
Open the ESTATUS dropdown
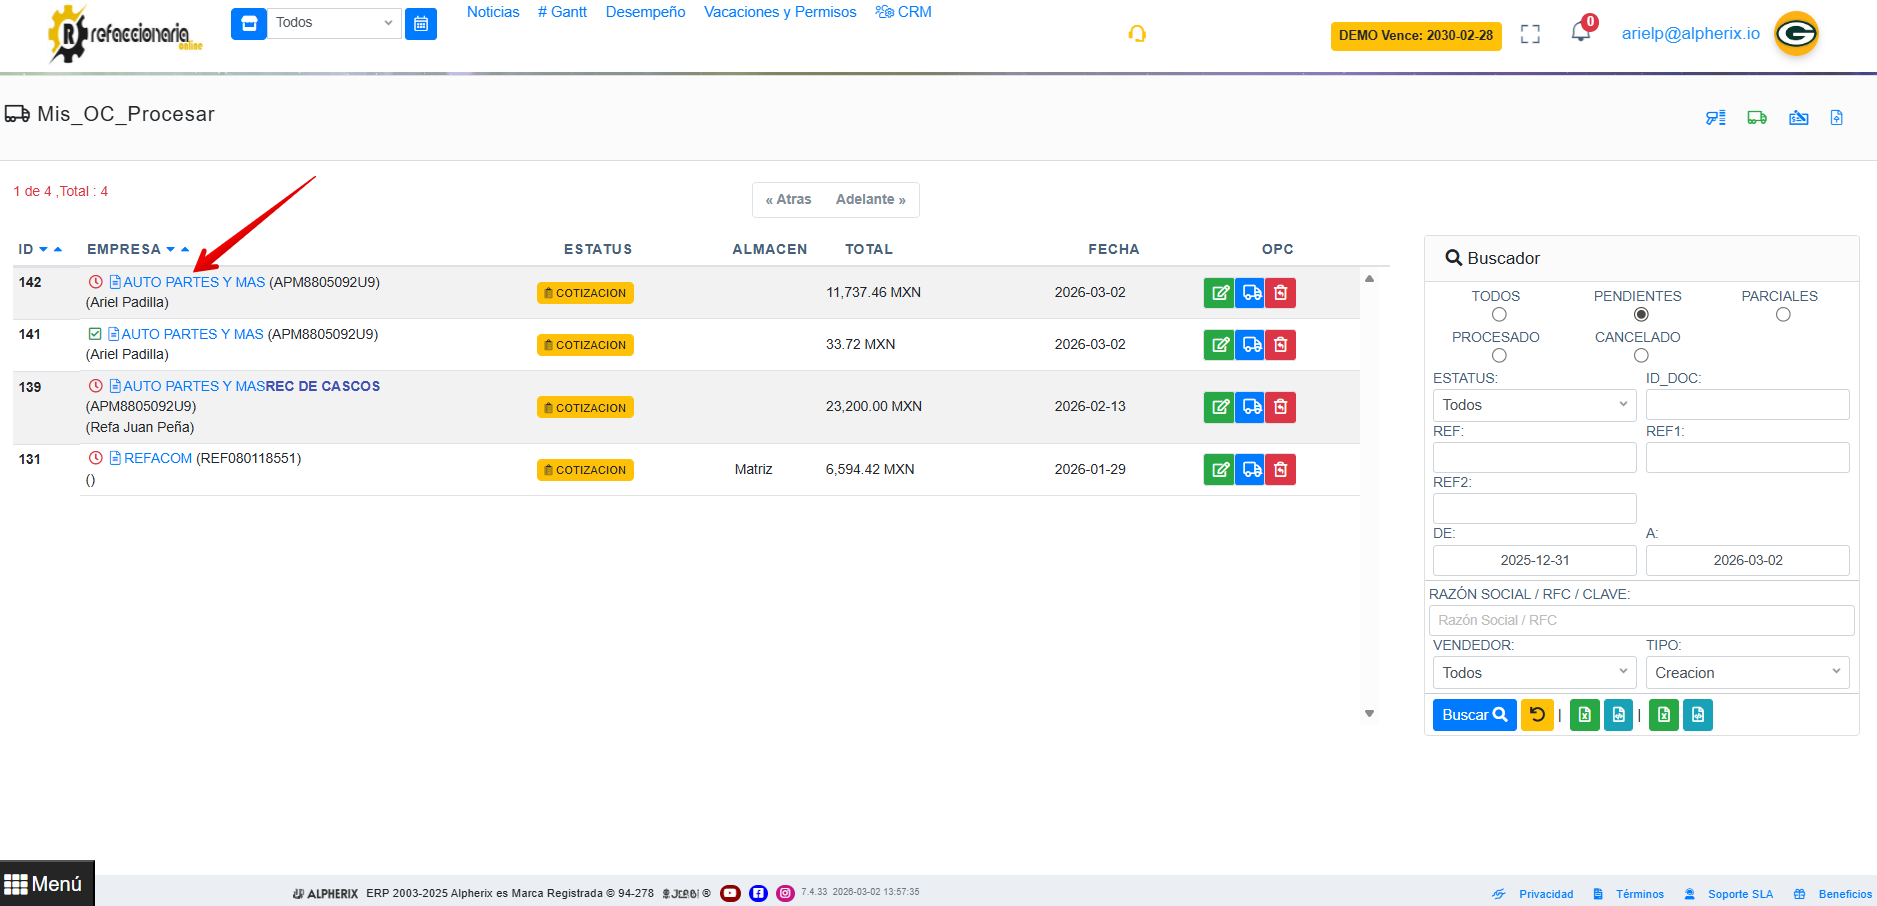point(1534,405)
